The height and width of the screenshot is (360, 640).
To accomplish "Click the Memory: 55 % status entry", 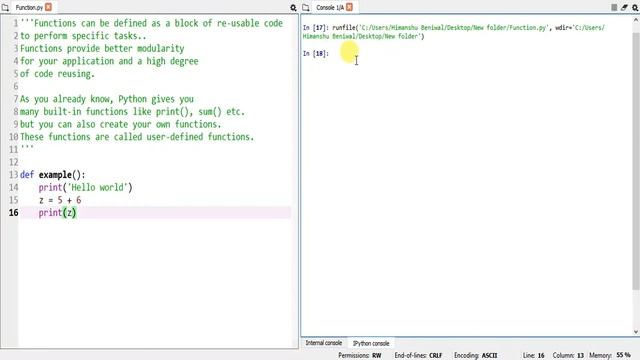I will tap(610, 356).
